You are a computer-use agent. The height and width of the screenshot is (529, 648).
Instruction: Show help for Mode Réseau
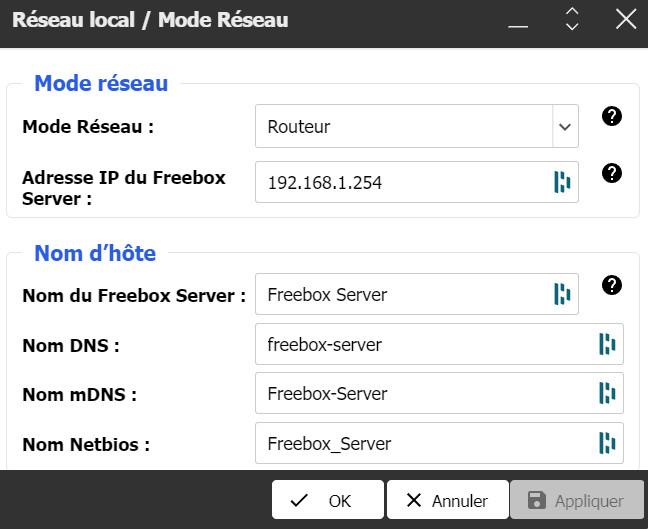point(612,116)
